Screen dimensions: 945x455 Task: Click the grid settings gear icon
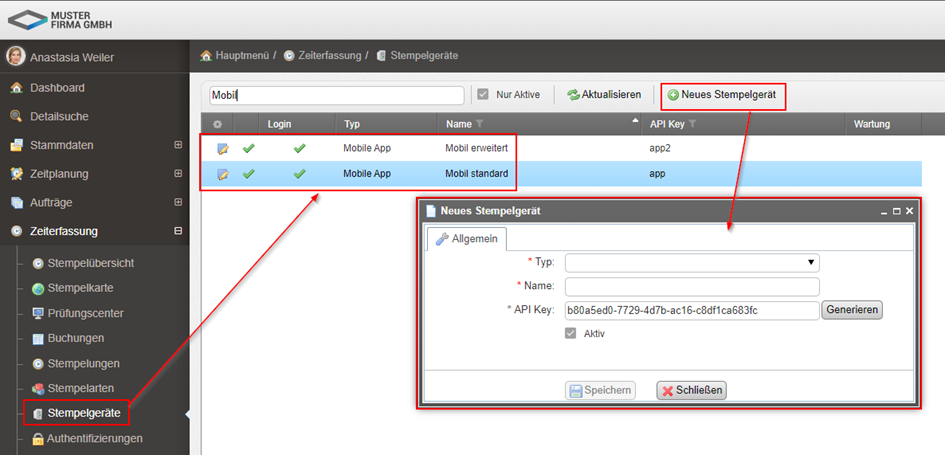coord(217,124)
